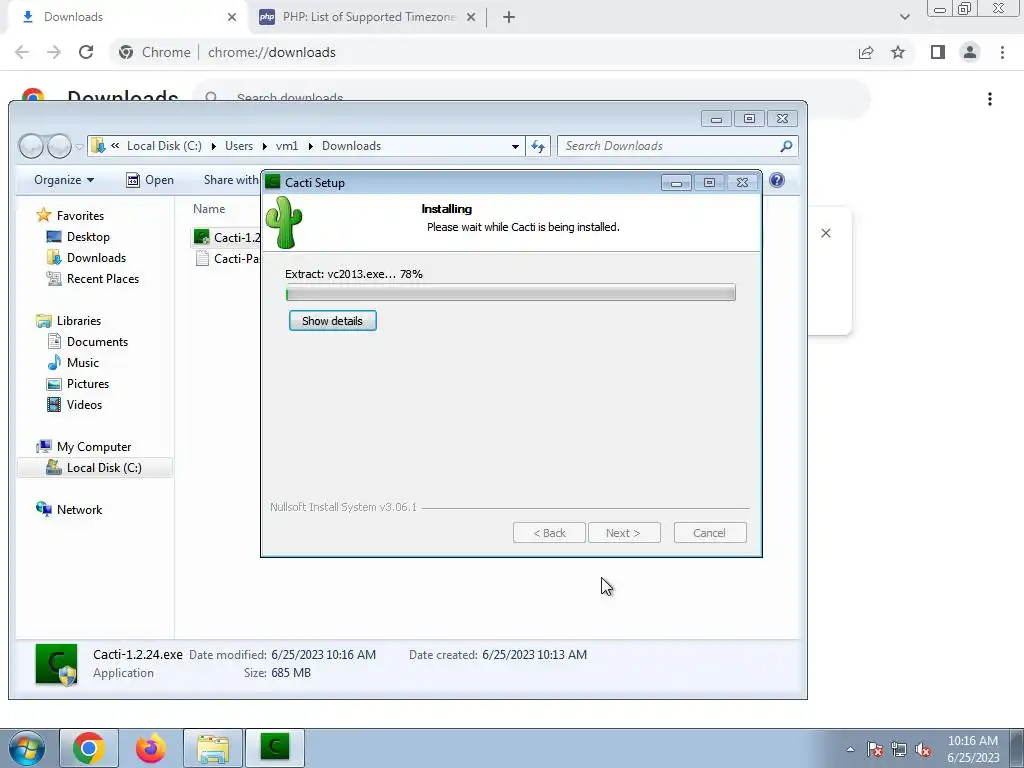Viewport: 1024px width, 768px height.
Task: Click the Explorer help question mark icon
Action: pyautogui.click(x=776, y=180)
